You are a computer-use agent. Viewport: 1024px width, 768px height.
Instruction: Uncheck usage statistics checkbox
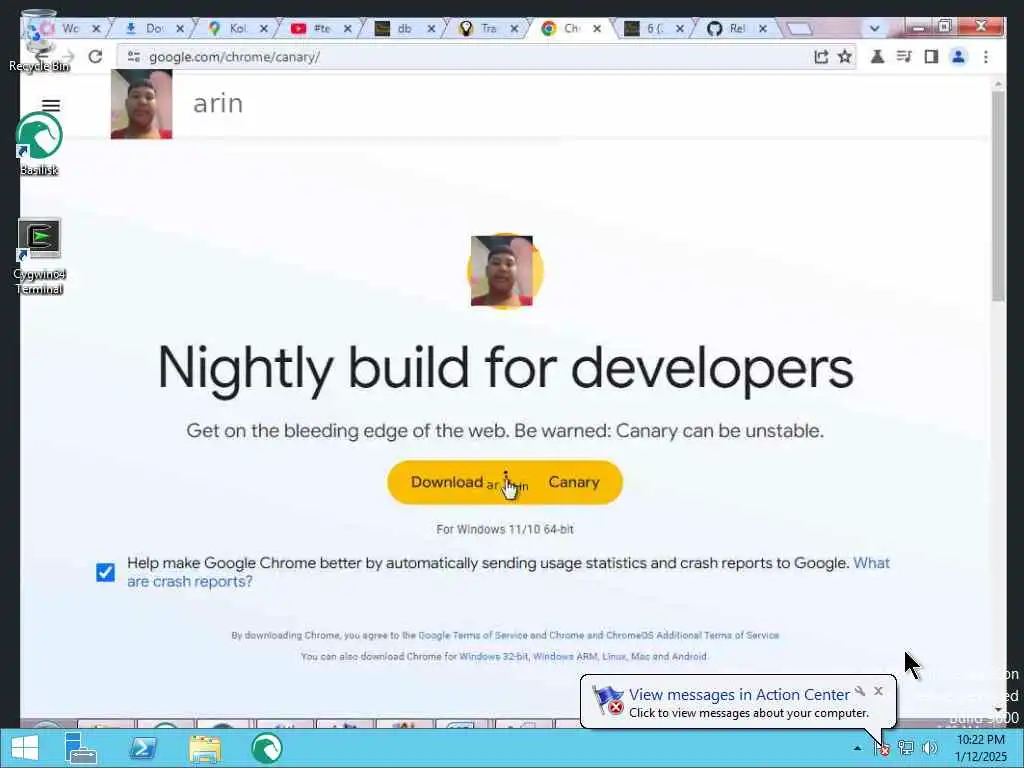click(x=105, y=572)
